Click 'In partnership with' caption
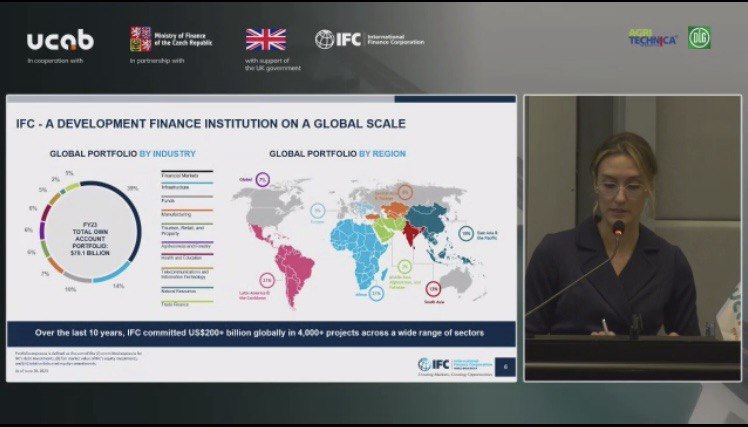This screenshot has width=748, height=427. click(x=157, y=61)
